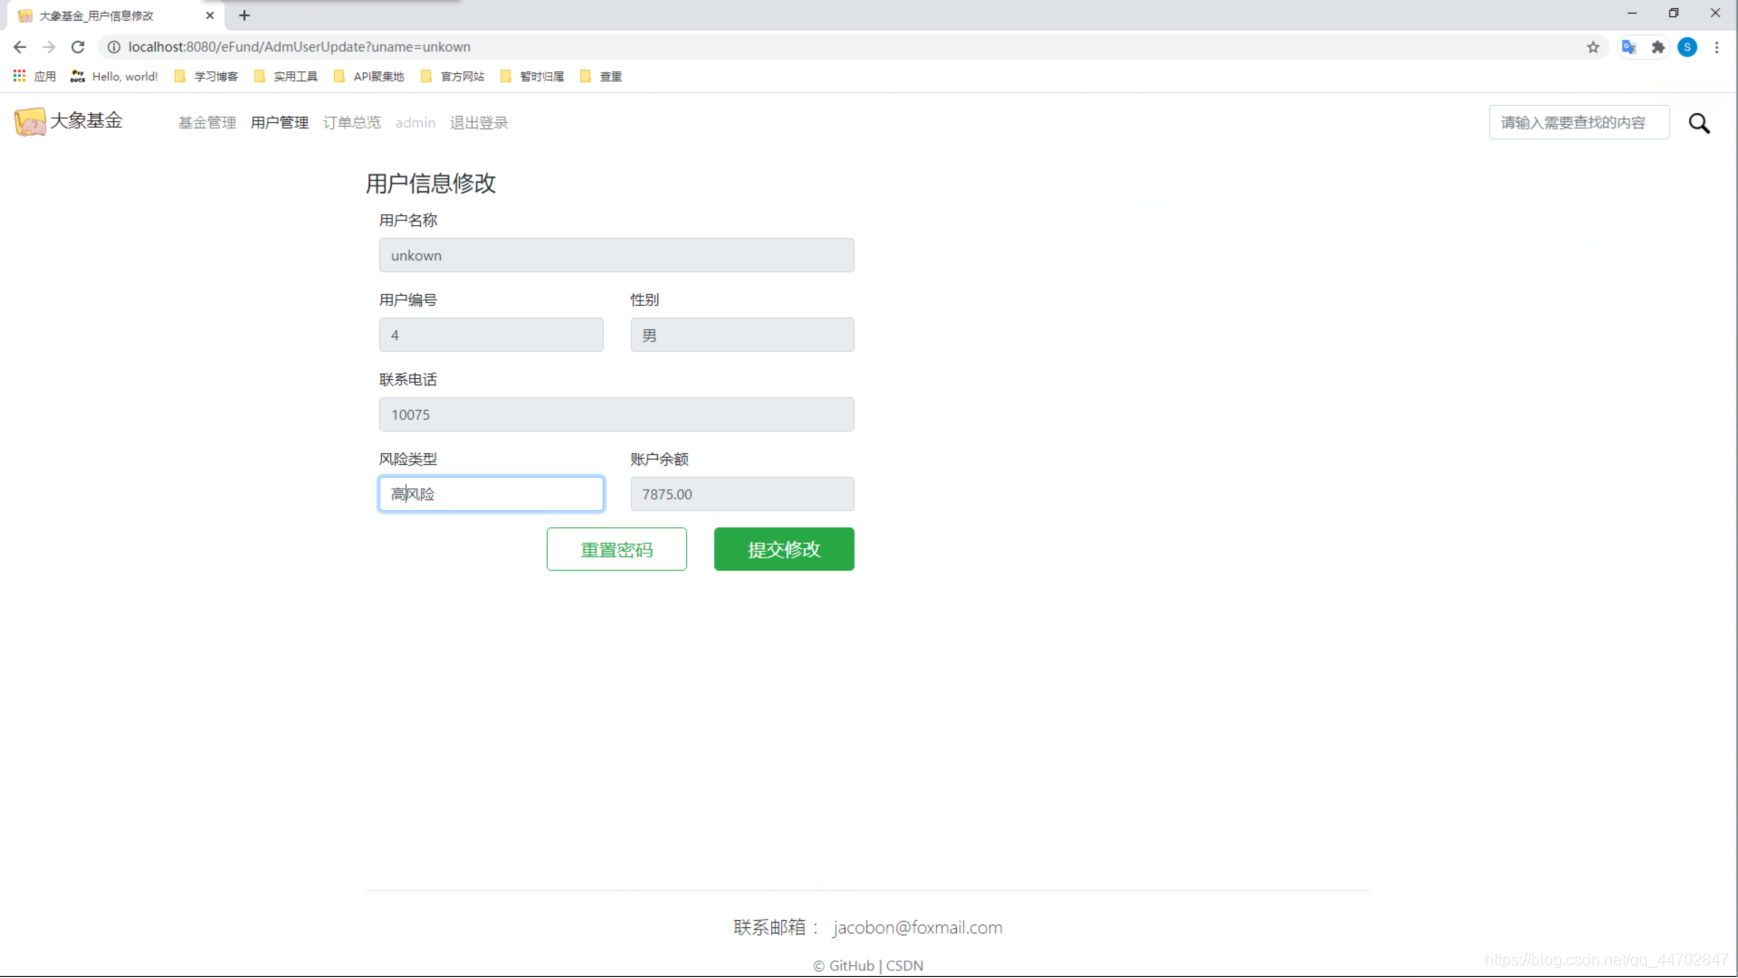1738x978 pixels.
Task: Click the 重置密码 button
Action: click(x=616, y=549)
